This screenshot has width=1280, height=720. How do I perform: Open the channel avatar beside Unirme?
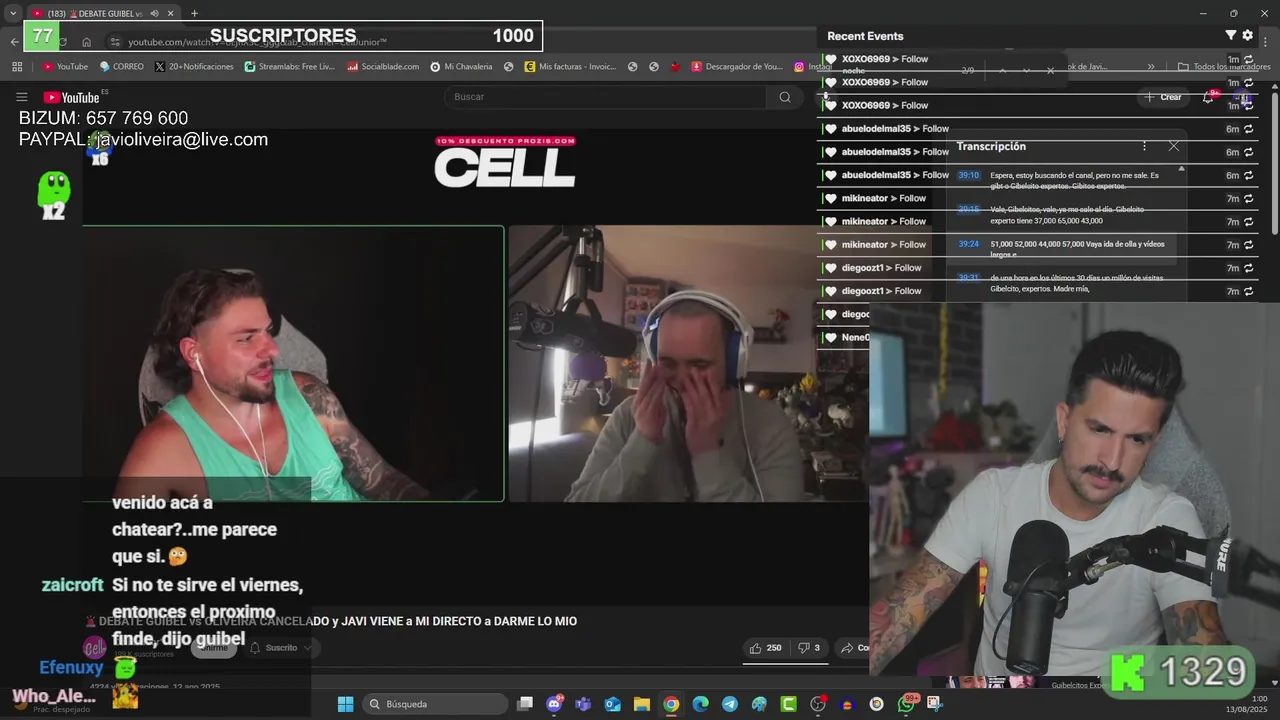point(94,648)
